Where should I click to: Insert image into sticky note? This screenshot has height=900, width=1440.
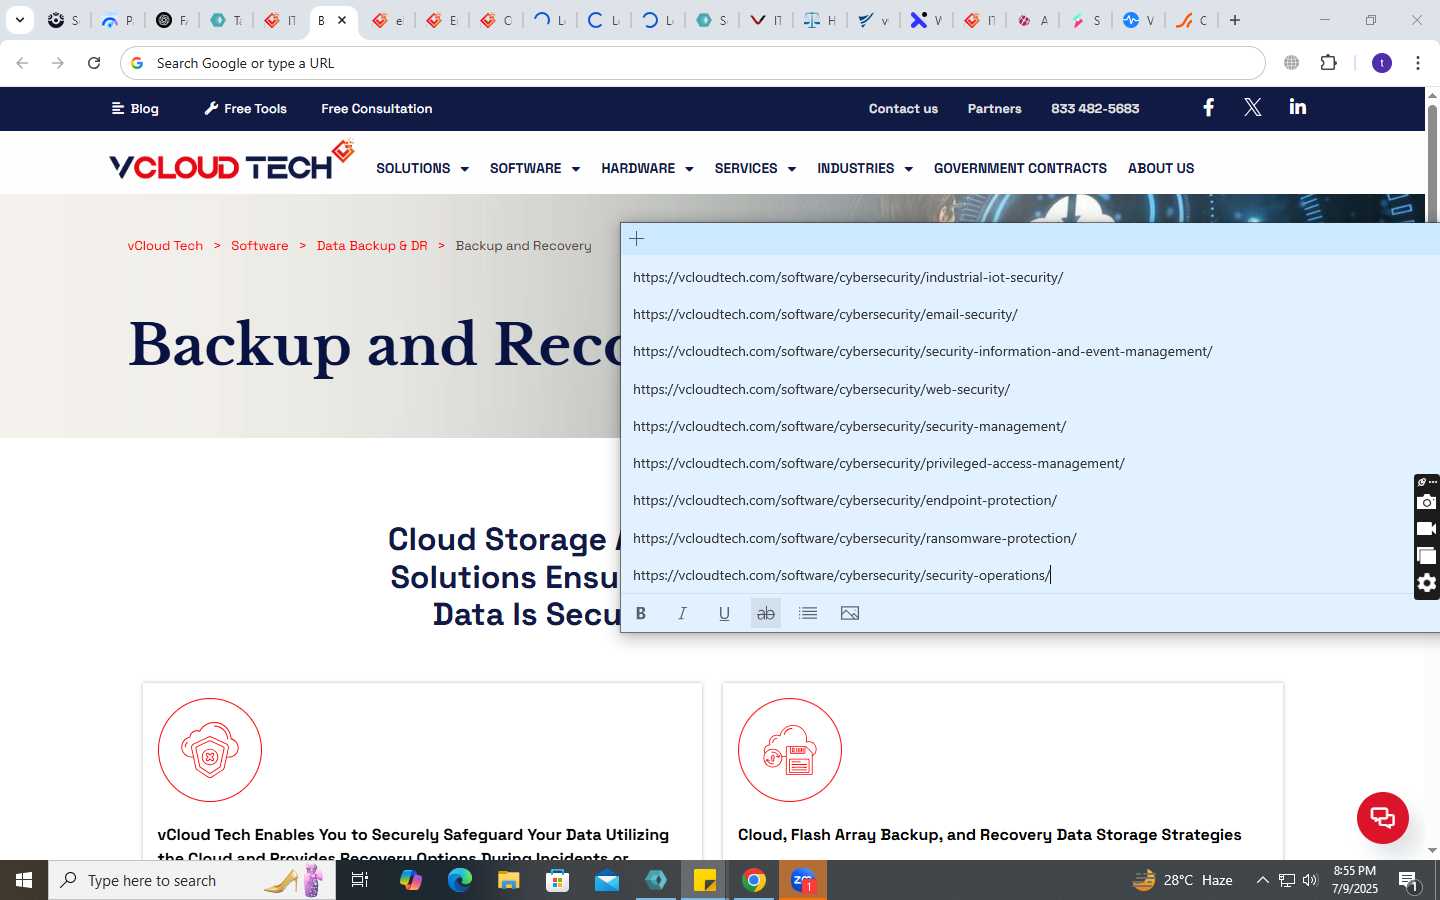click(x=850, y=613)
